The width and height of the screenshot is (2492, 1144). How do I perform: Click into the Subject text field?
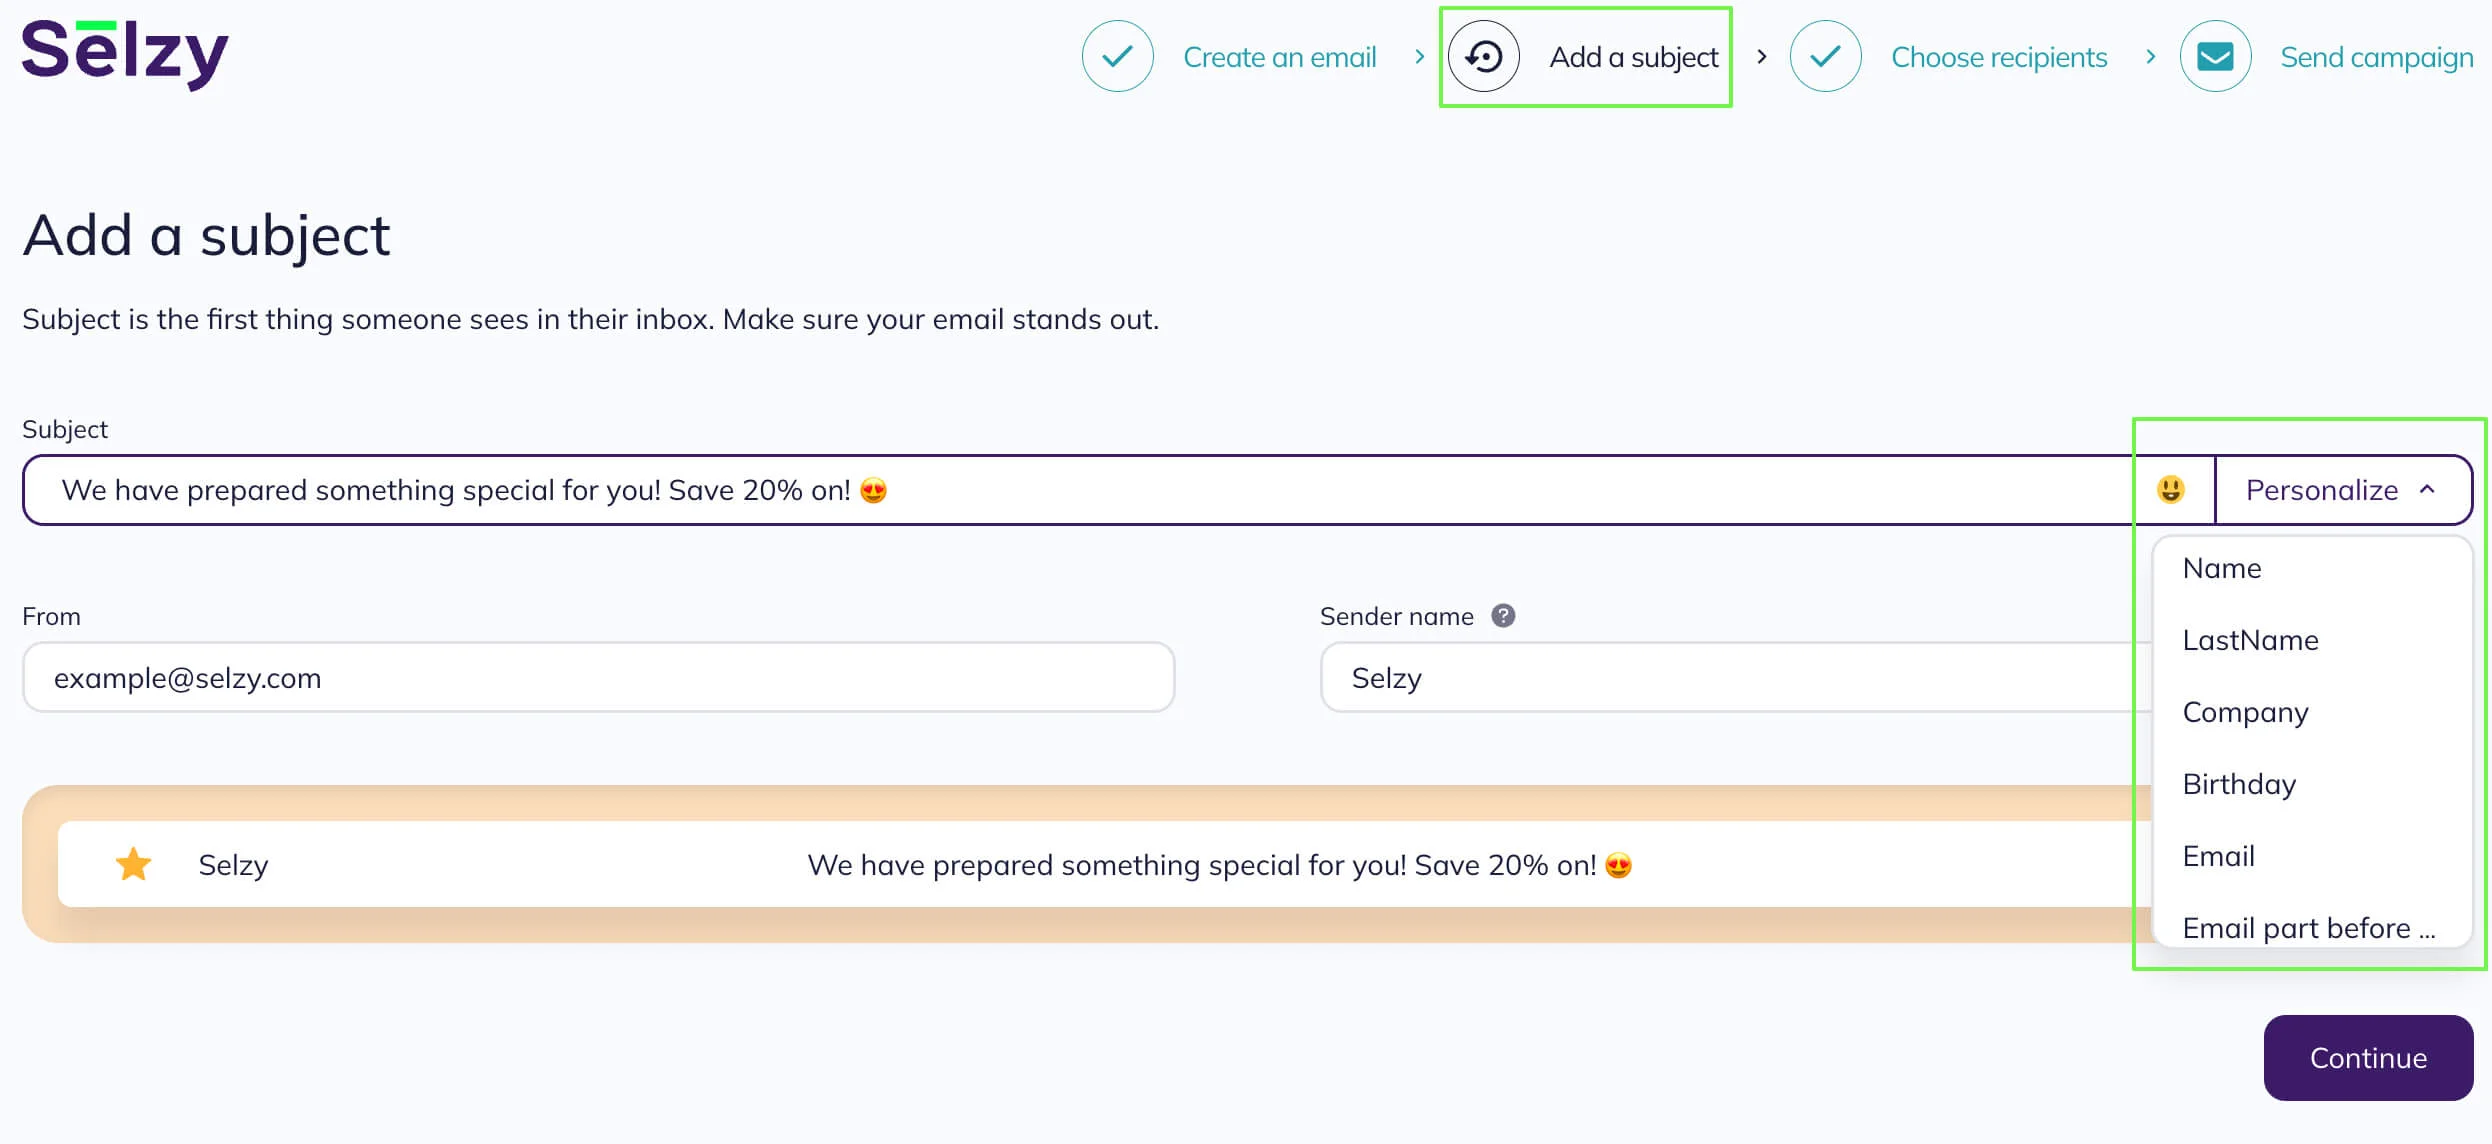point(1080,490)
